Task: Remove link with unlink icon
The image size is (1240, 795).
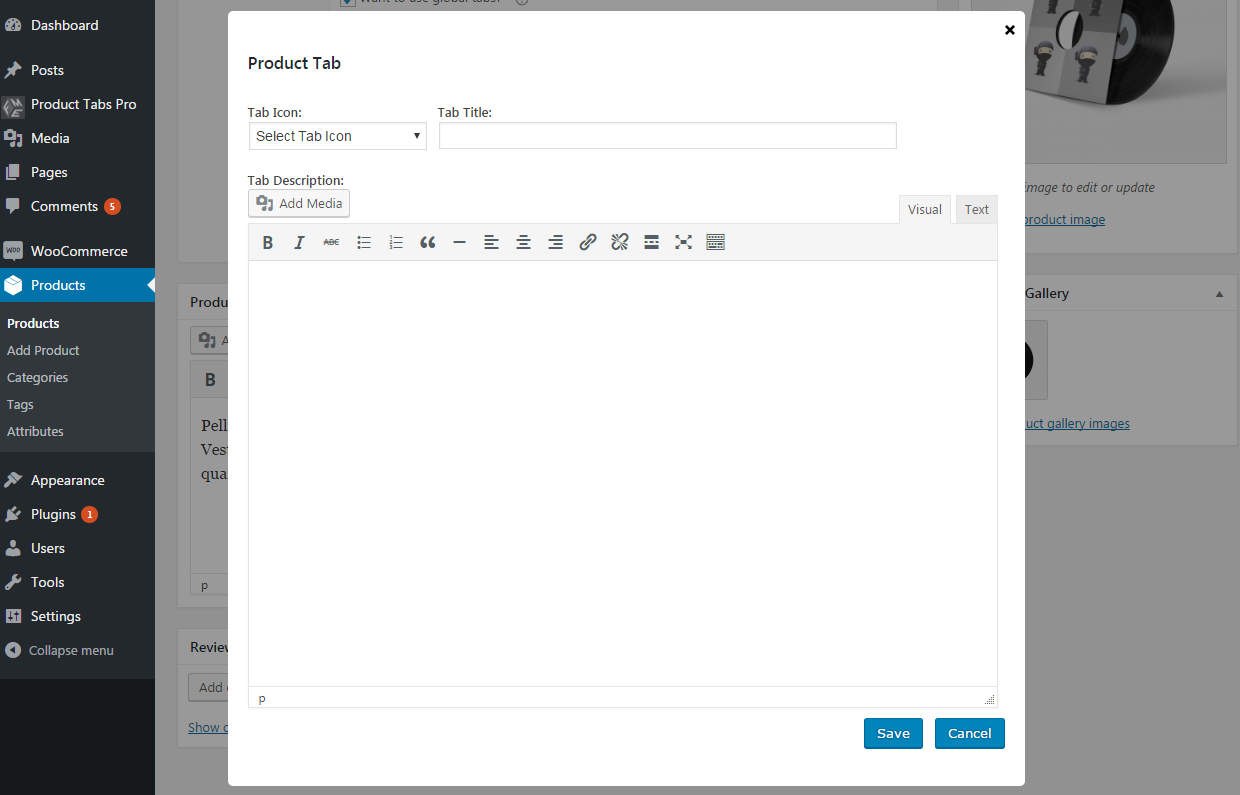Action: click(620, 242)
